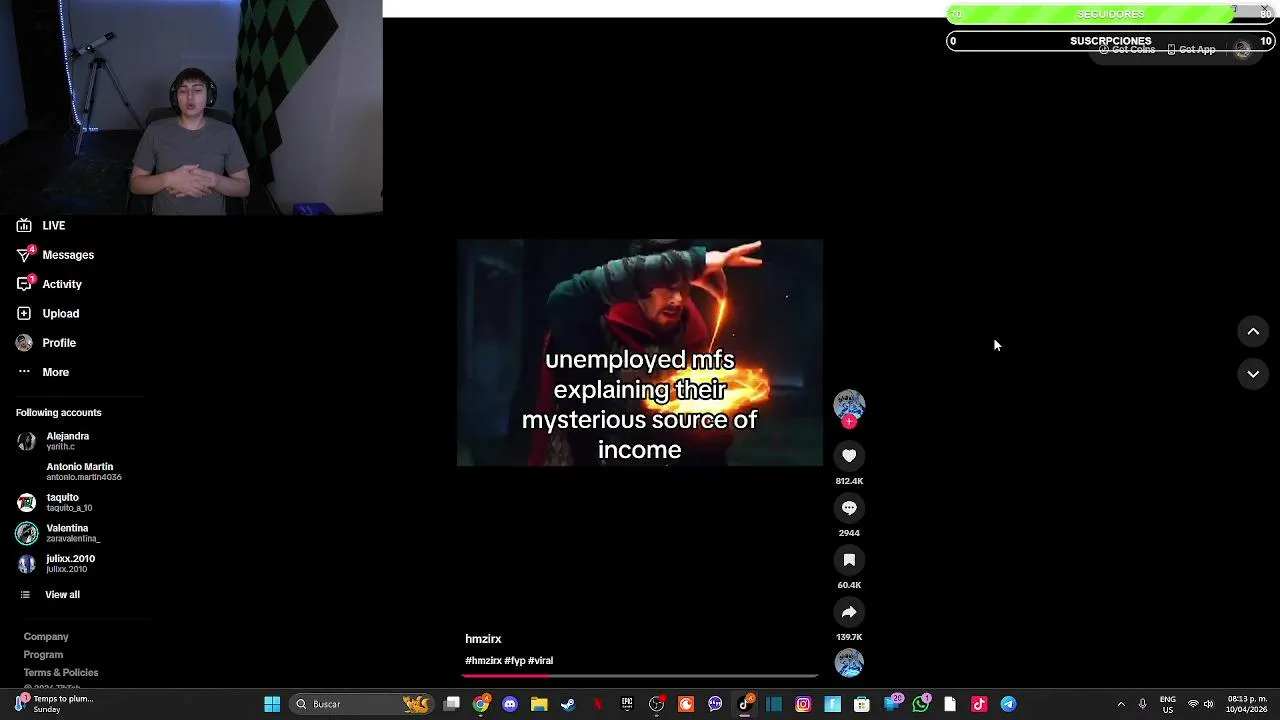1280x720 pixels.
Task: Open Steam from taskbar
Action: [x=568, y=704]
